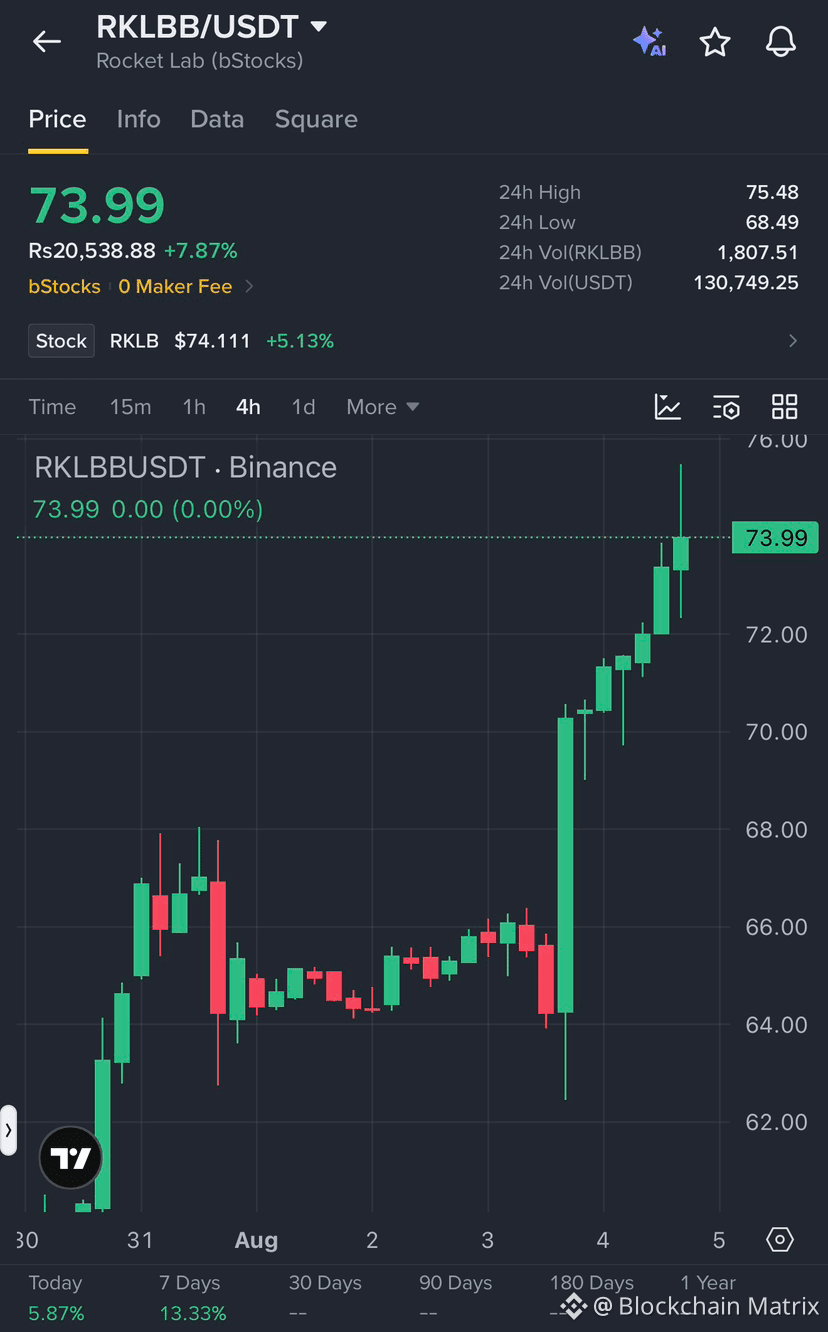Tap the 24h High value 75.48

[x=772, y=192]
